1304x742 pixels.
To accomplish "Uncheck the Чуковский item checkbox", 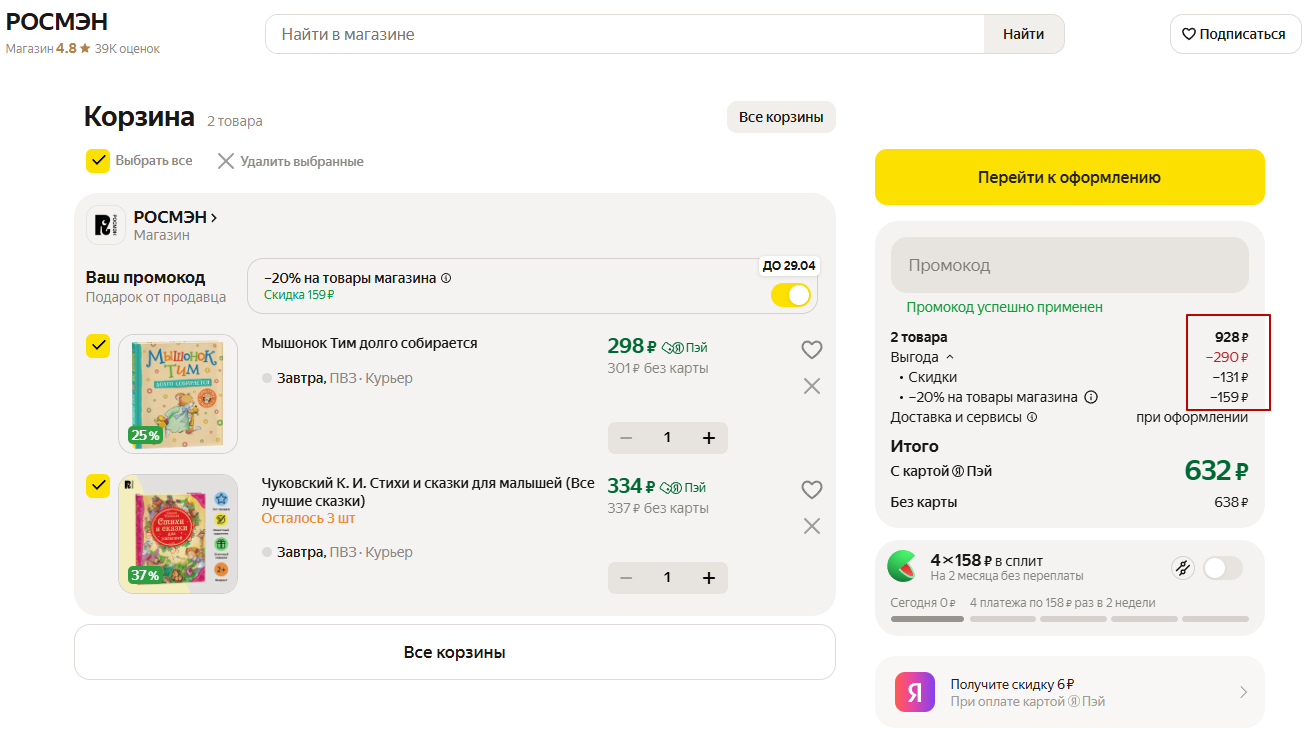I will tap(98, 486).
